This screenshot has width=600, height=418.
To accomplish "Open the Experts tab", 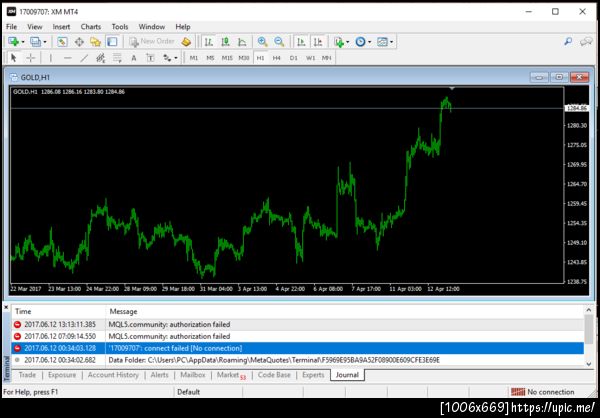I will tap(313, 375).
